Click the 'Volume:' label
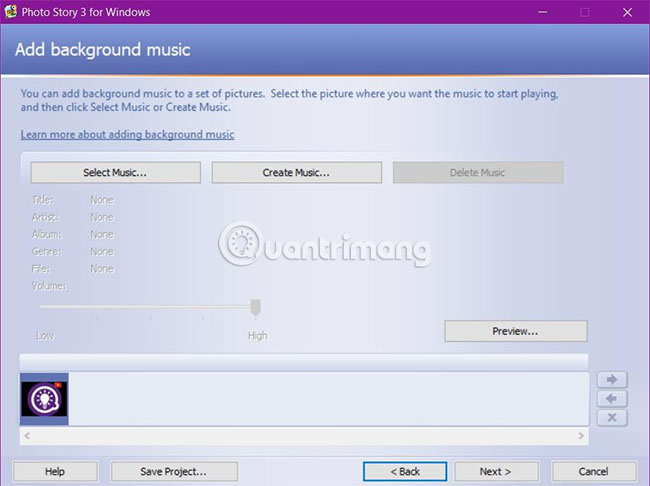Screen dimensions: 650x486 [49, 286]
